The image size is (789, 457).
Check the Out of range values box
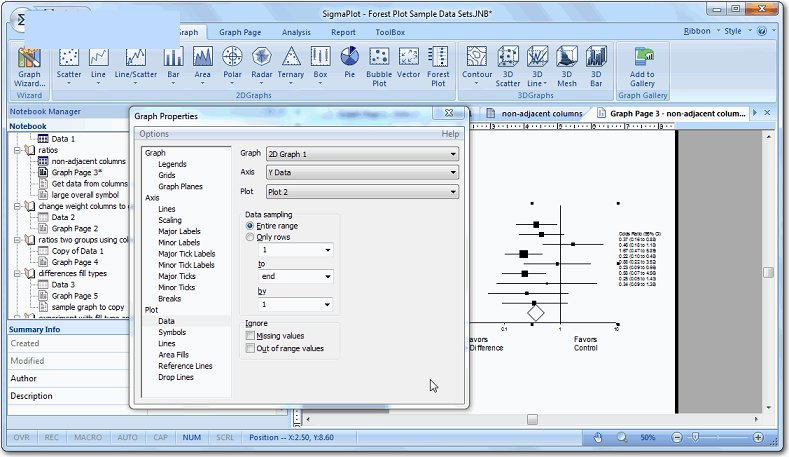tap(250, 348)
